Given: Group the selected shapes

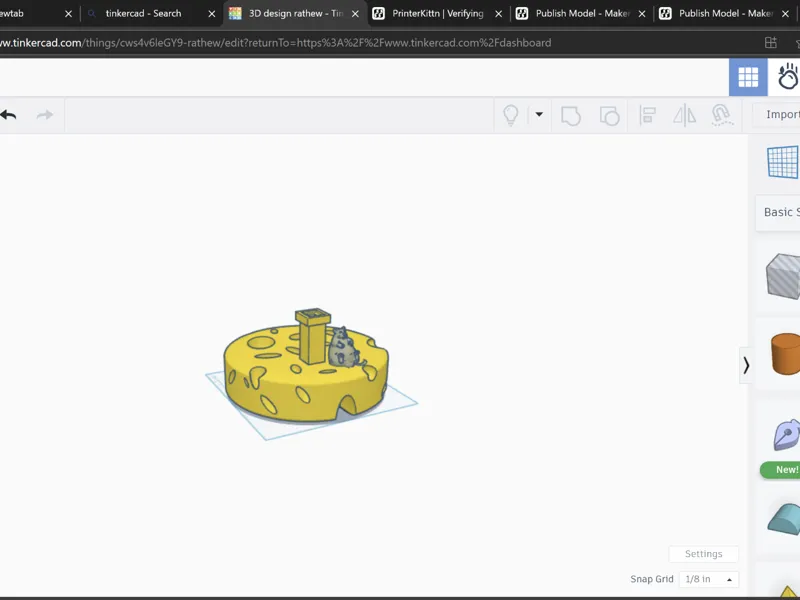Looking at the screenshot, I should click(x=570, y=115).
